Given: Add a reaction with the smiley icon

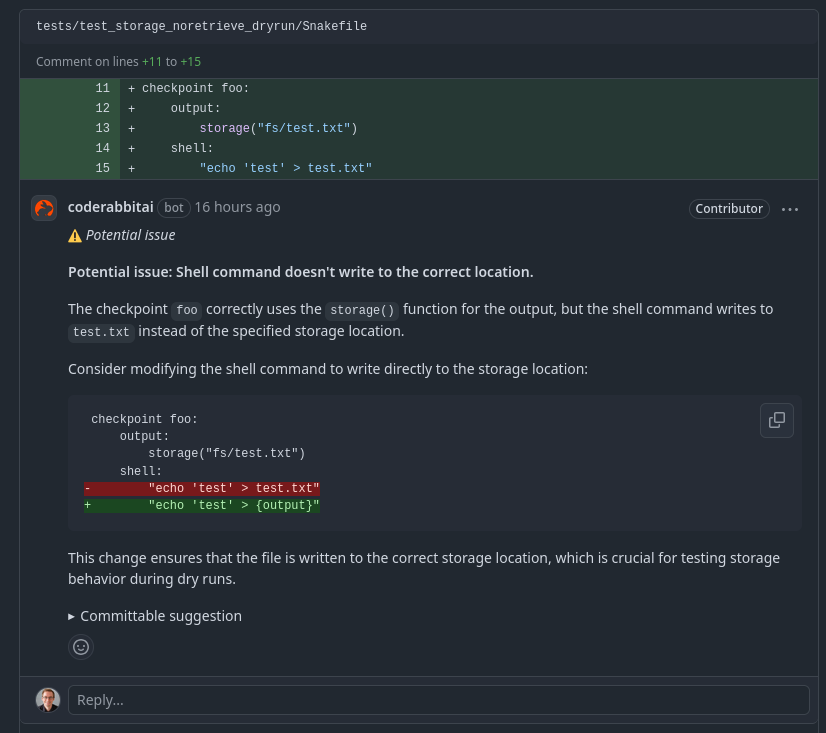Looking at the screenshot, I should click(81, 647).
